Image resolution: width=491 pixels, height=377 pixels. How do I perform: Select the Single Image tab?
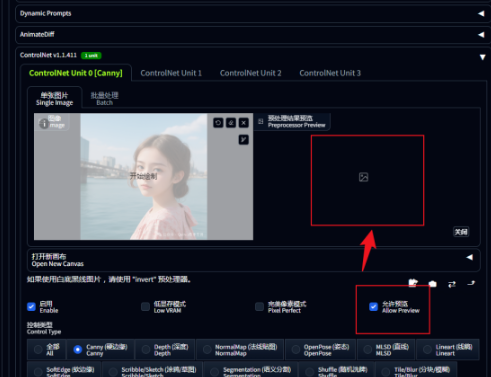pyautogui.click(x=54, y=99)
